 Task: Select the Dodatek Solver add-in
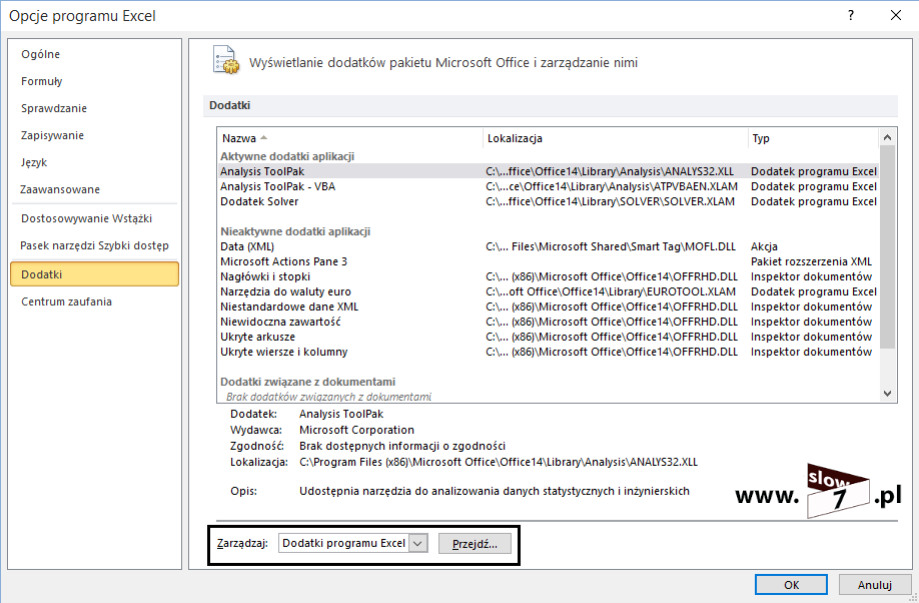(x=547, y=202)
